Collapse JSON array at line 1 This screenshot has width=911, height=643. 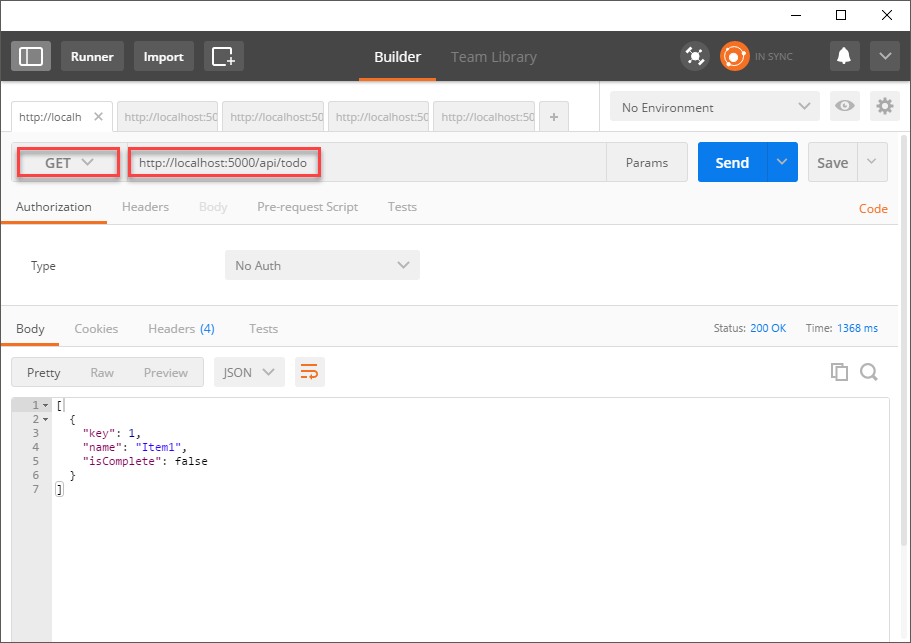(45, 405)
